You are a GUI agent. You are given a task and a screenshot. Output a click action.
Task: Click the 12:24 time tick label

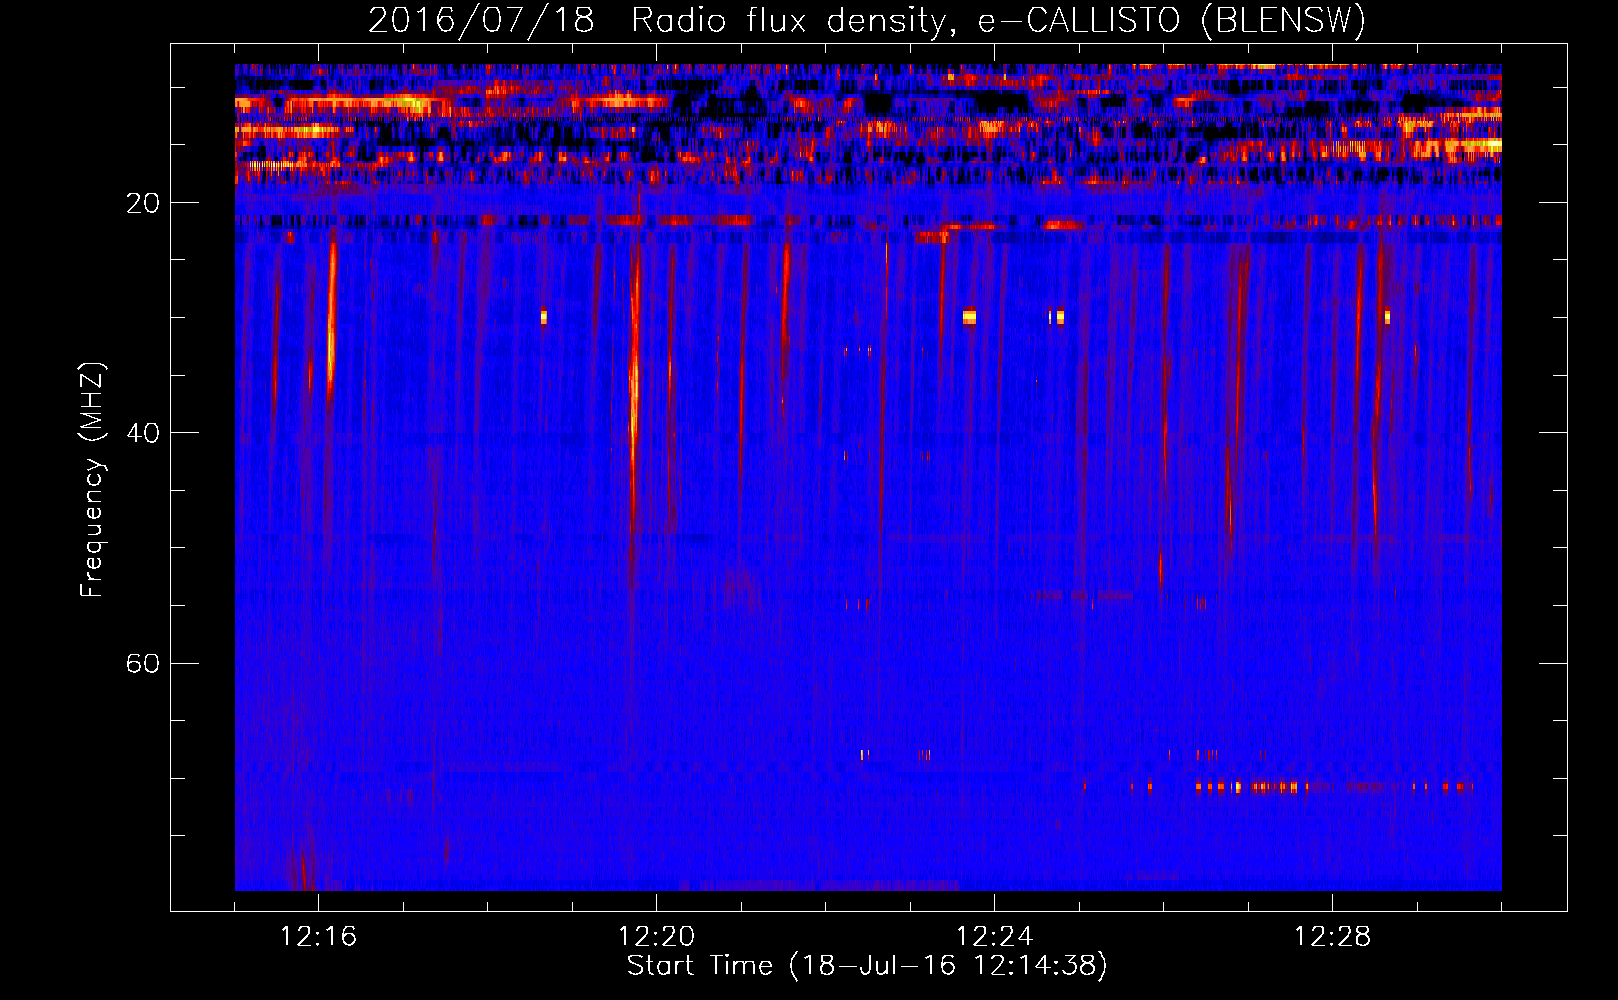[994, 936]
